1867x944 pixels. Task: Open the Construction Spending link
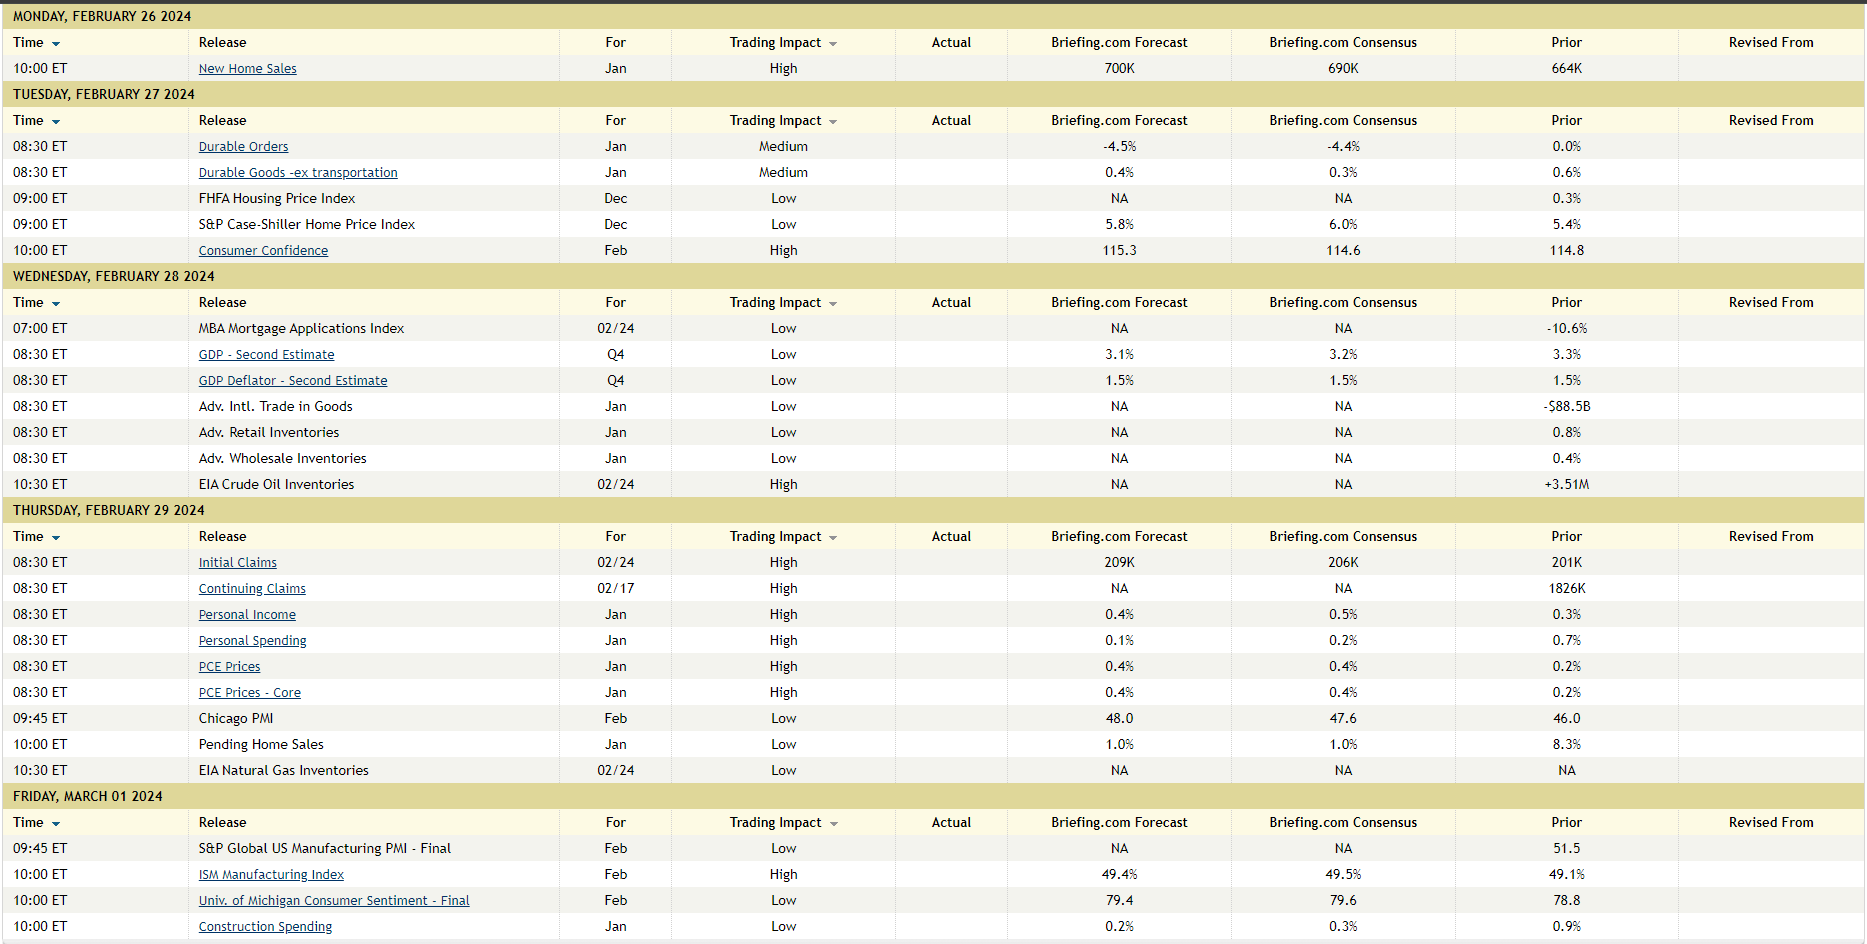pos(265,927)
